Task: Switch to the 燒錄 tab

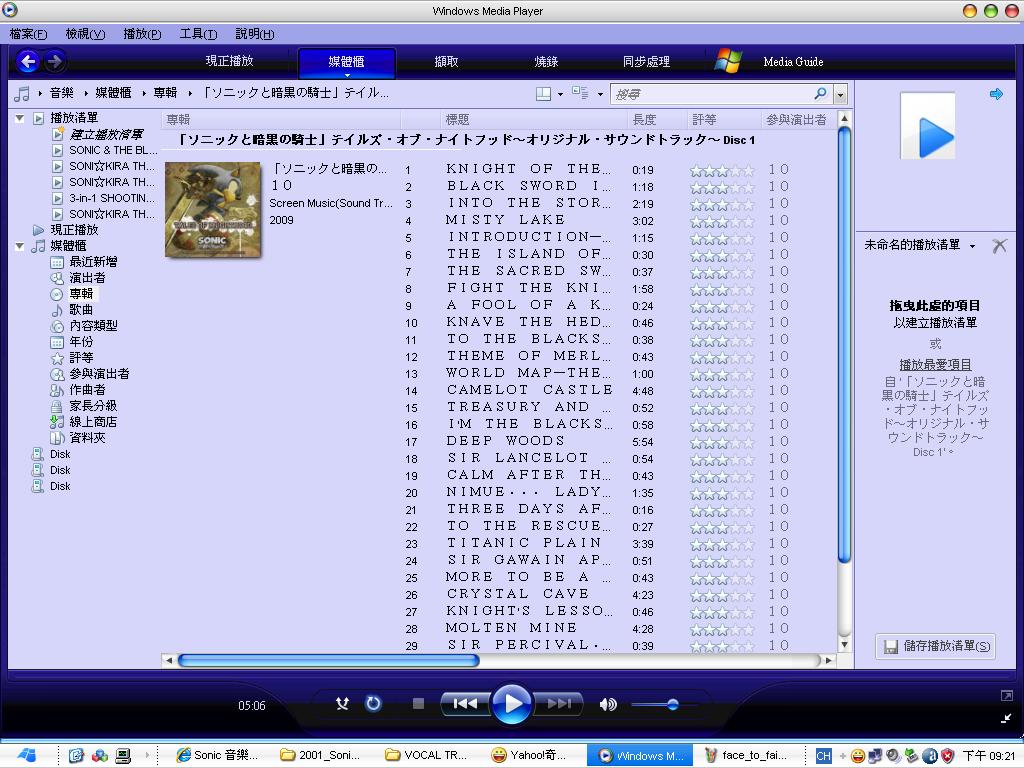Action: point(546,61)
